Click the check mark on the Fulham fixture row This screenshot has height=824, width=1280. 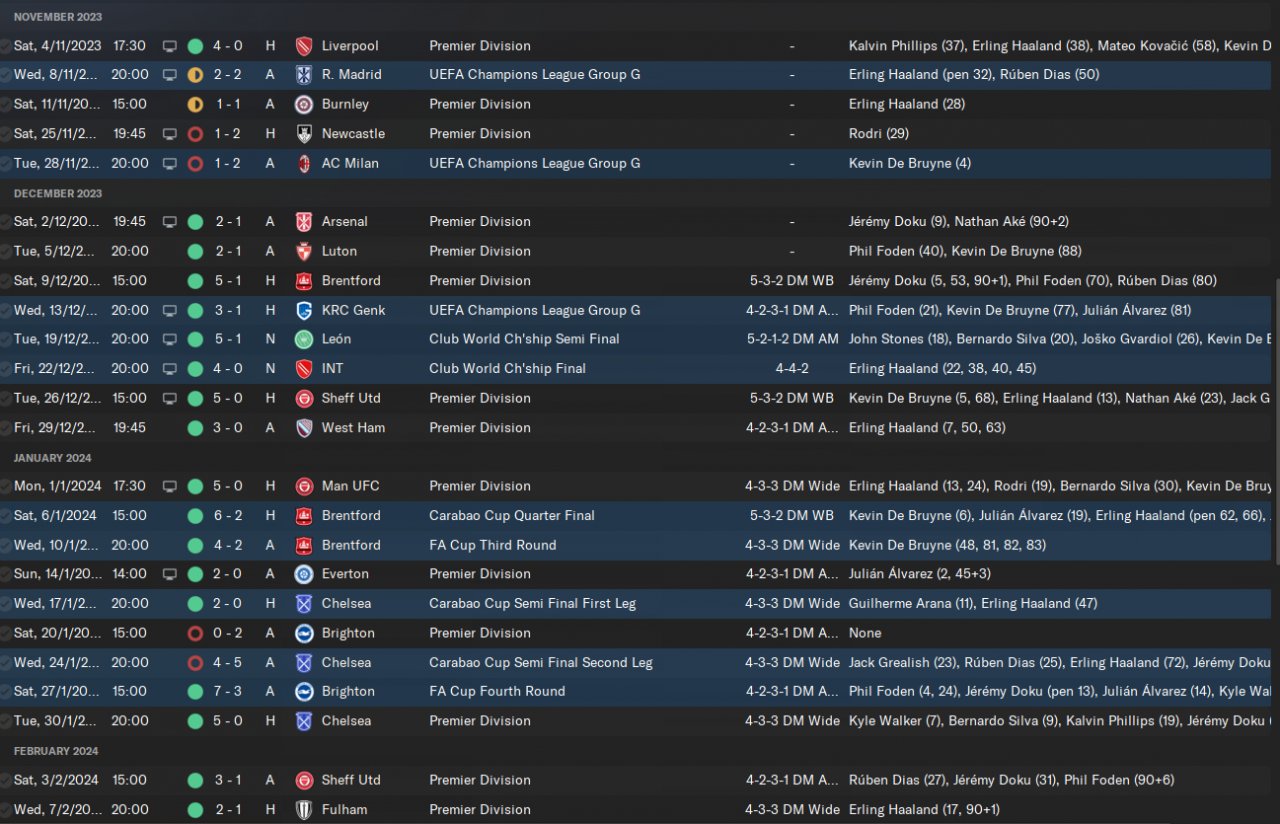point(6,810)
